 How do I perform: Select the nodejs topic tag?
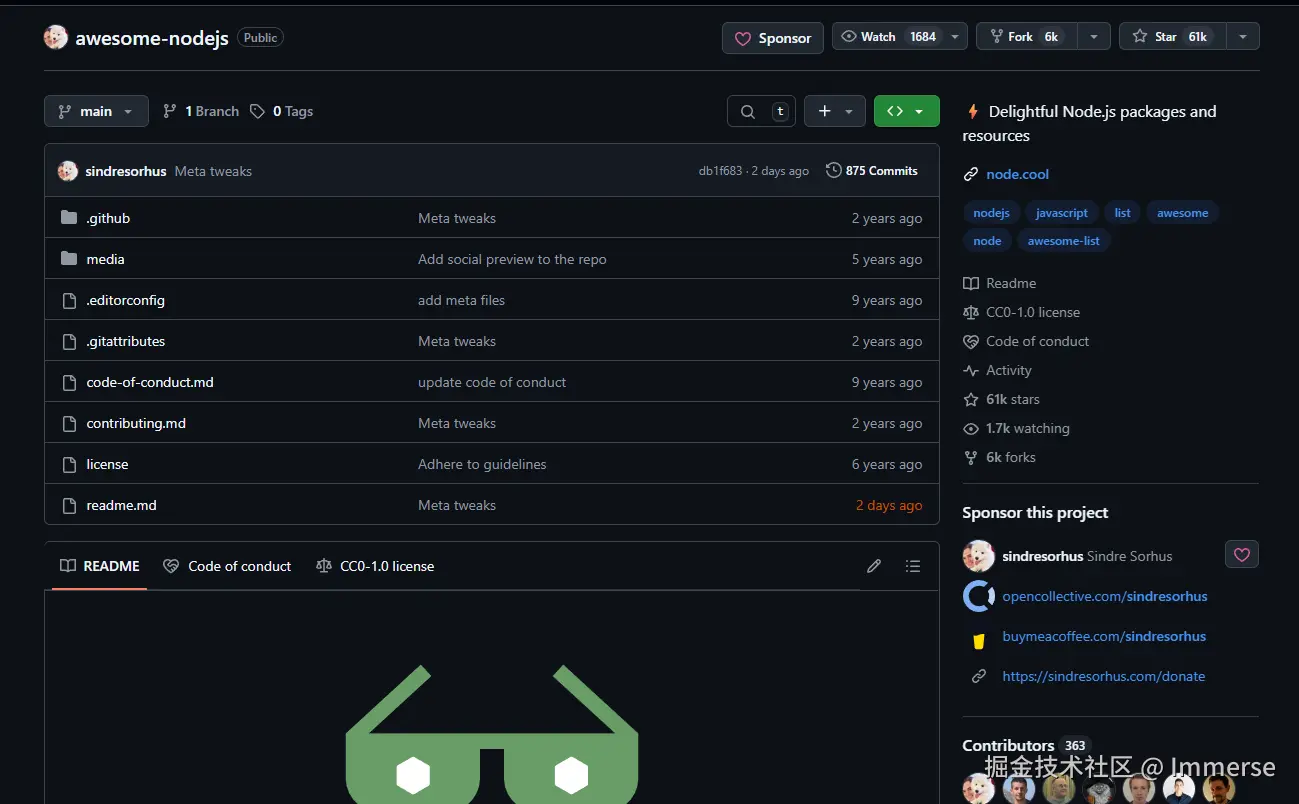[x=991, y=213]
